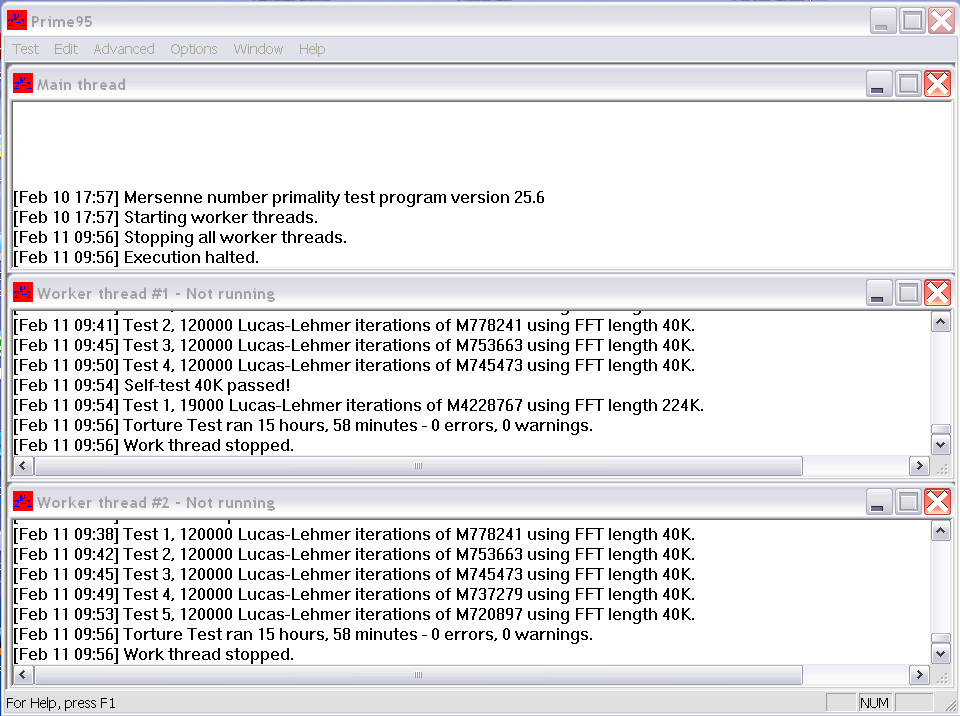The height and width of the screenshot is (716, 960).
Task: Click 'Mersenne number primality test program version 25.6' line
Action: (279, 197)
